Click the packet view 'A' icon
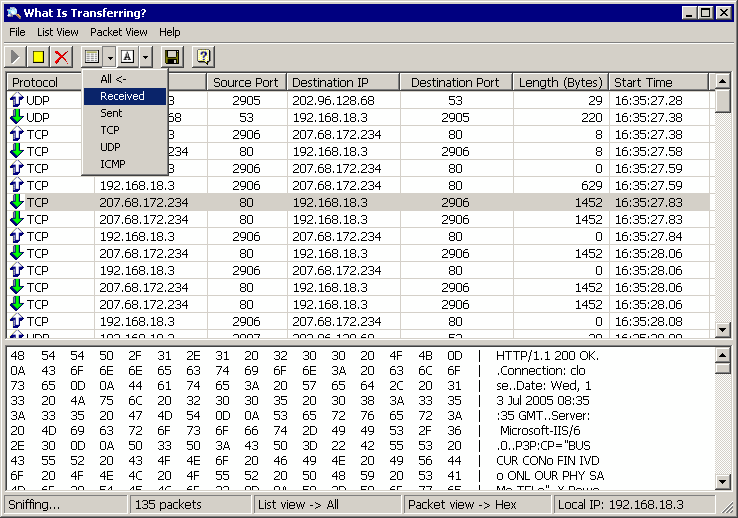 [128, 58]
